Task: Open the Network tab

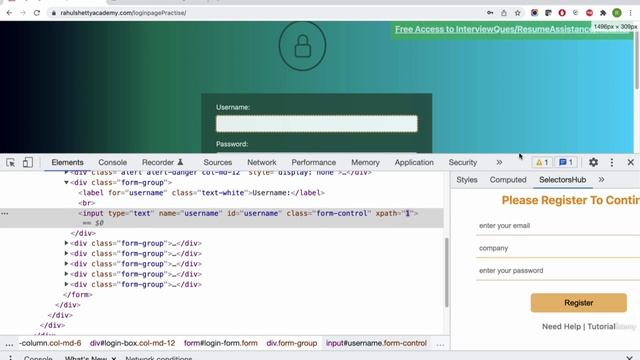Action: (x=262, y=162)
